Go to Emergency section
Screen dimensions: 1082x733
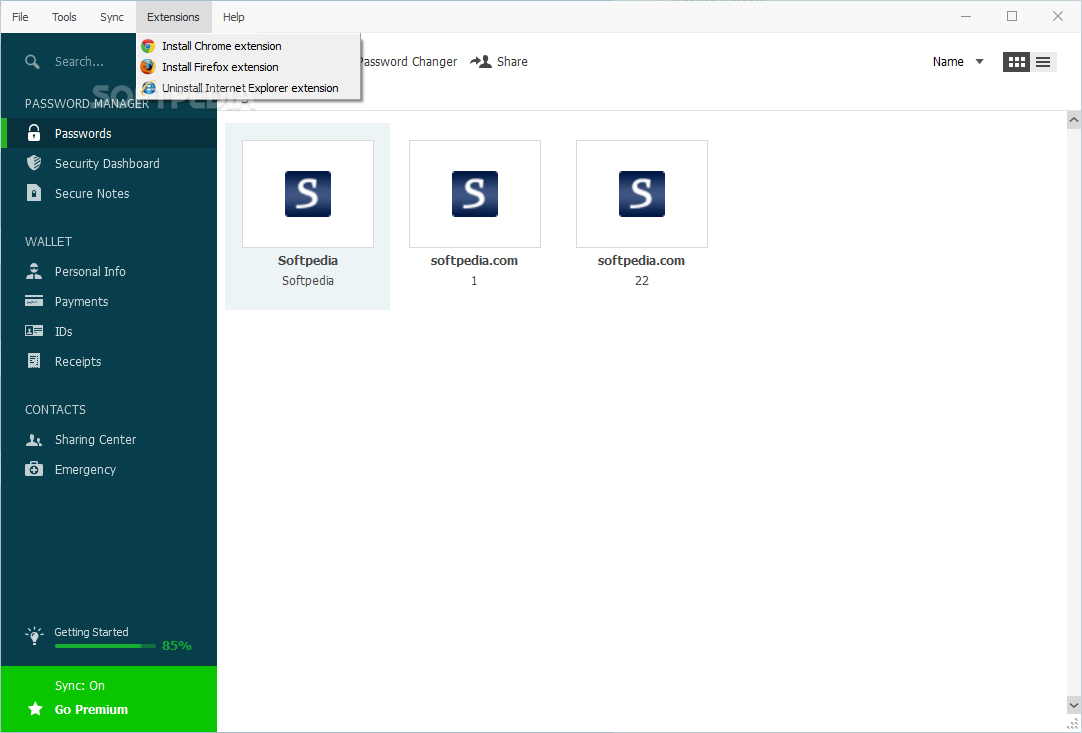109,469
